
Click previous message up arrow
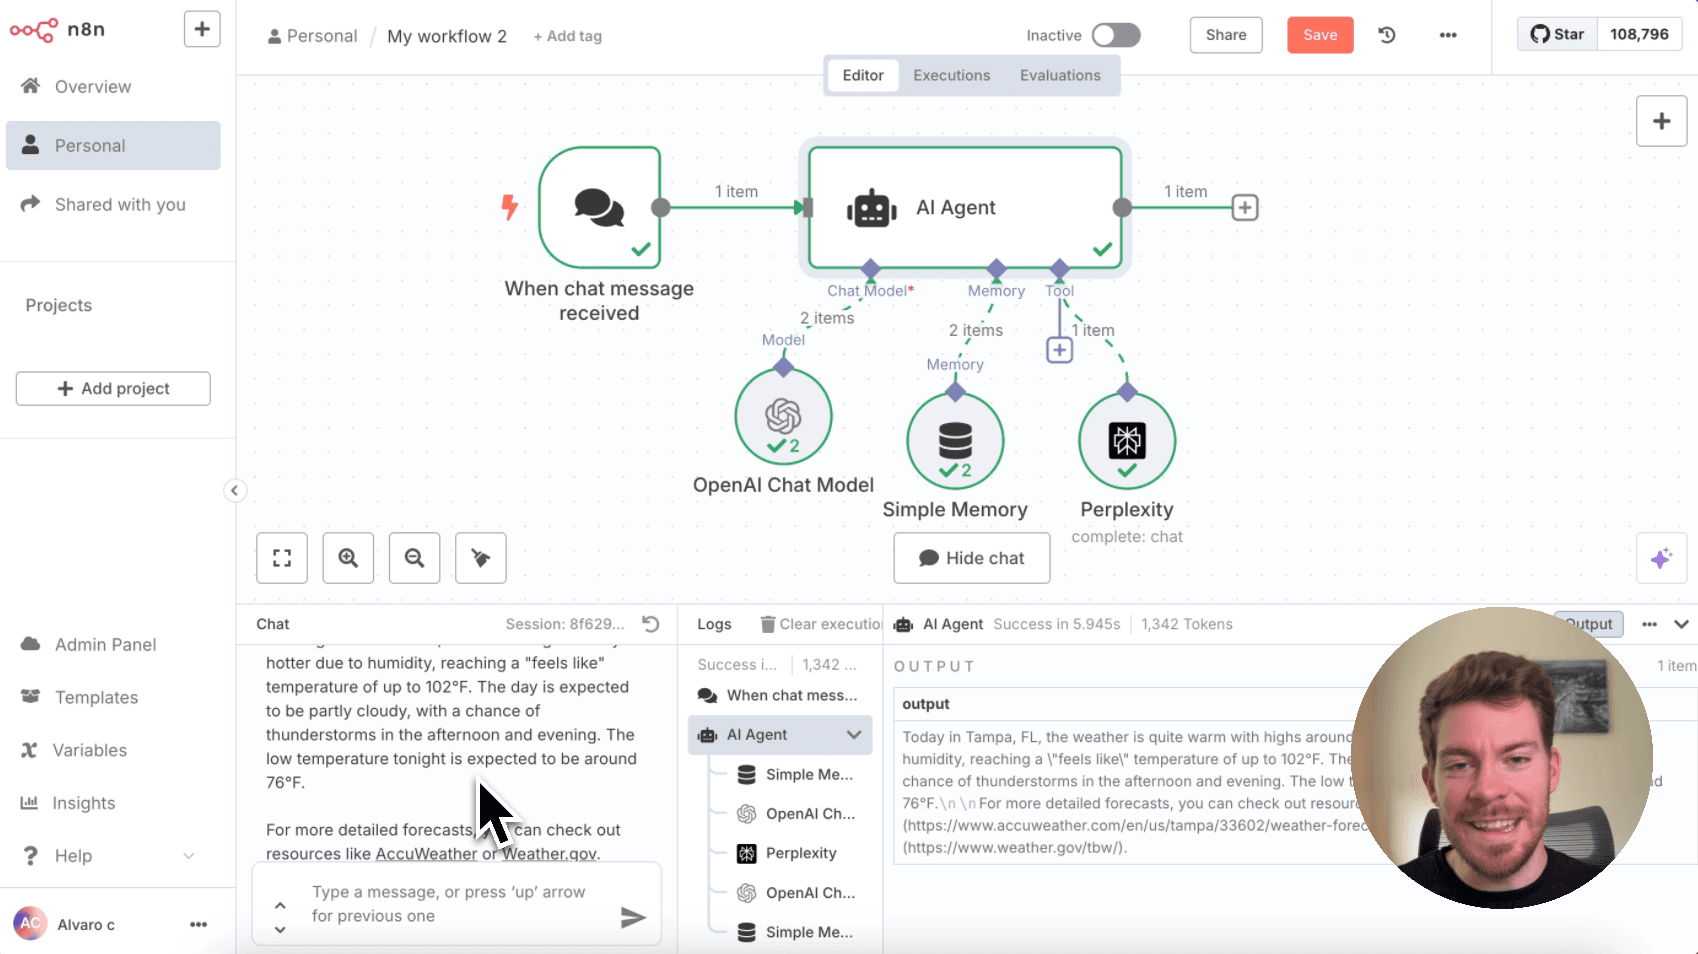pos(280,906)
